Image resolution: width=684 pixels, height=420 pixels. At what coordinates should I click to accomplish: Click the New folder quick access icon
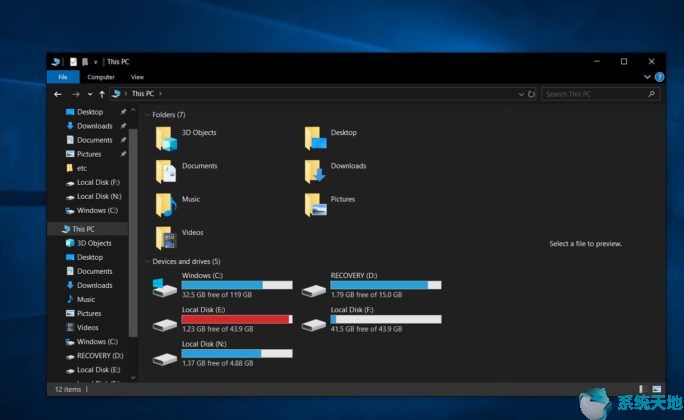pos(85,62)
